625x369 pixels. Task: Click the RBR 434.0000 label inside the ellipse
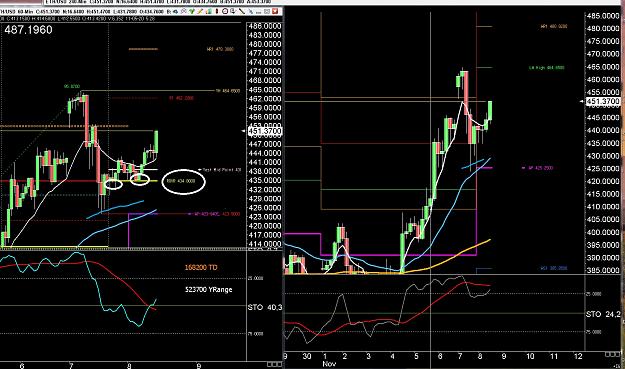click(x=181, y=181)
